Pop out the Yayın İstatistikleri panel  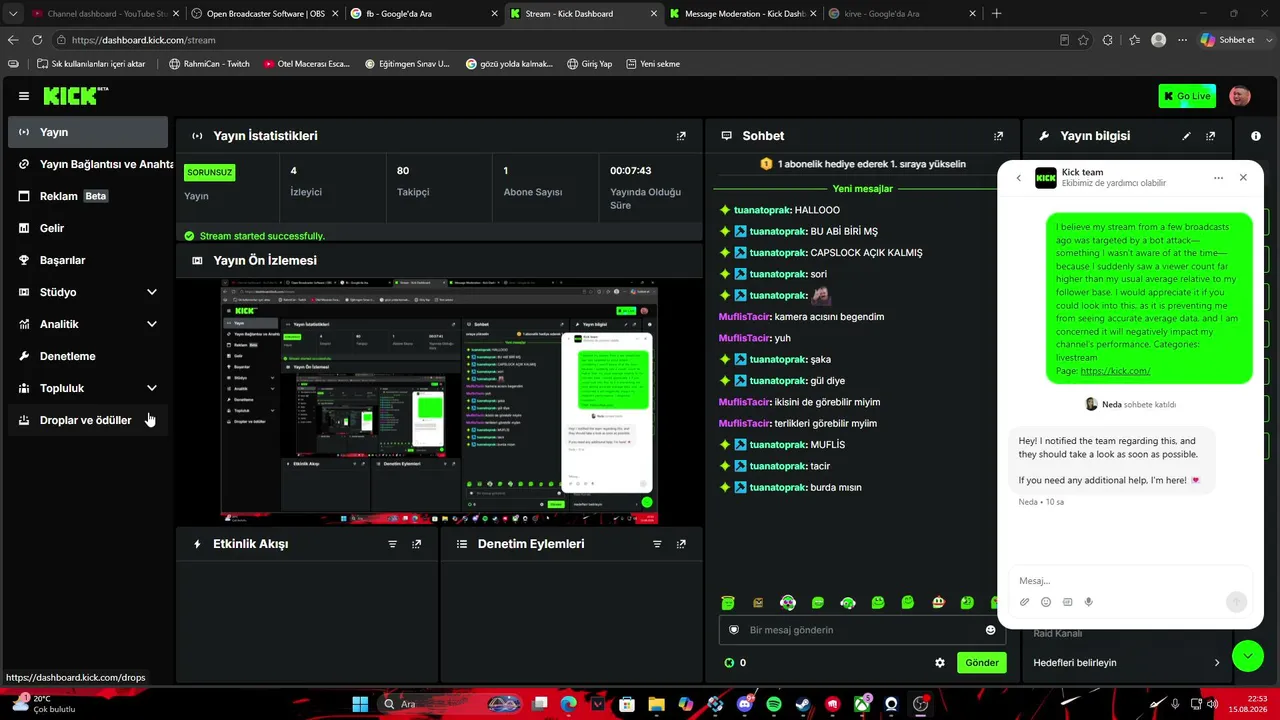pos(681,136)
